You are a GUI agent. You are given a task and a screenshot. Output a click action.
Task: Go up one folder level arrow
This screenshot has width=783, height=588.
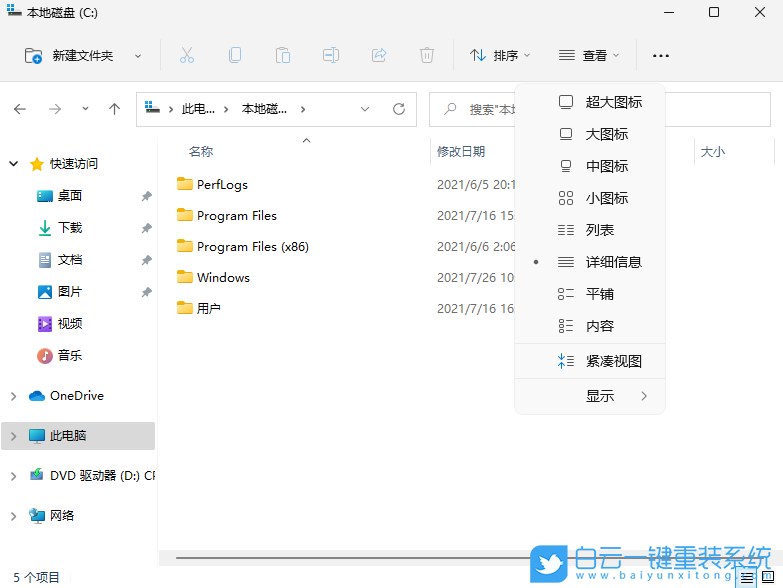[114, 109]
